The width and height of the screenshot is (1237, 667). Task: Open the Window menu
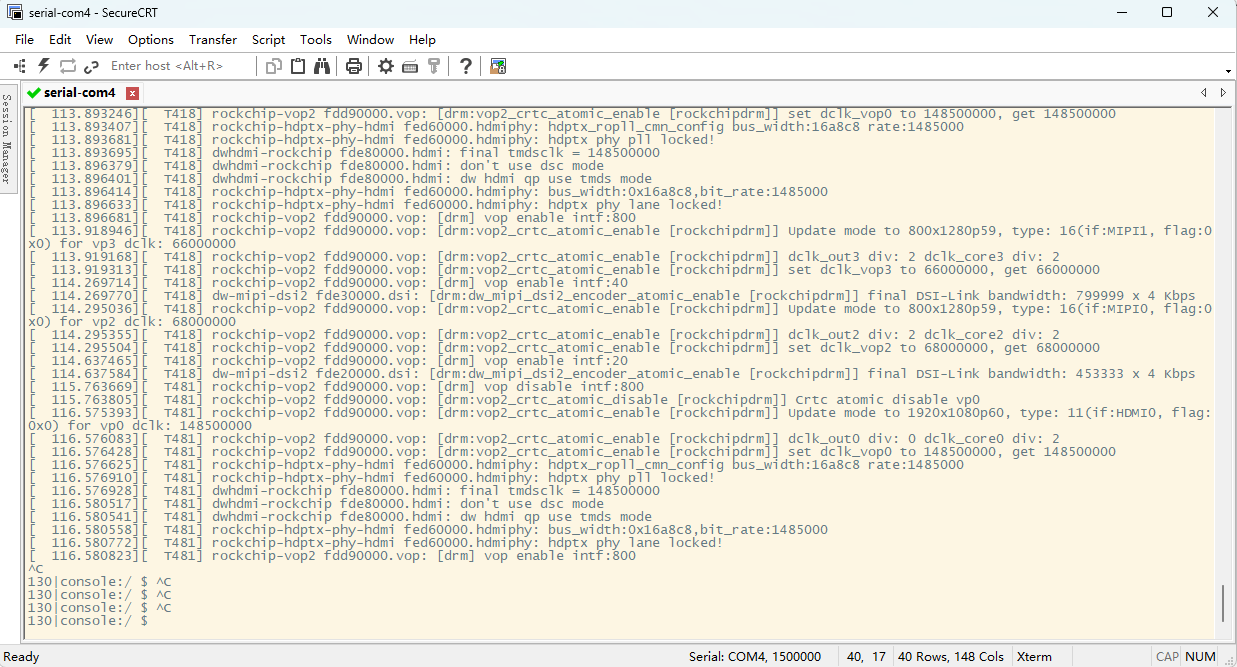[371, 39]
